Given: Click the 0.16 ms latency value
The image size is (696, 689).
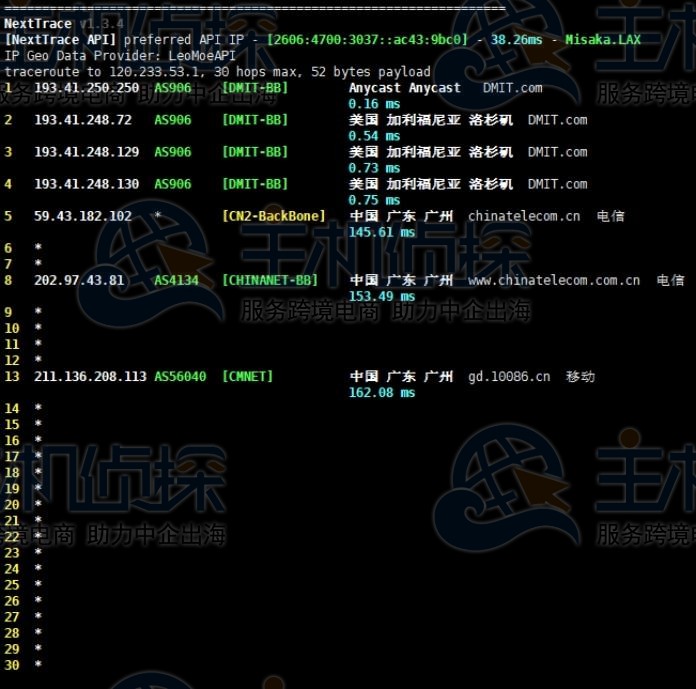Looking at the screenshot, I should [374, 104].
